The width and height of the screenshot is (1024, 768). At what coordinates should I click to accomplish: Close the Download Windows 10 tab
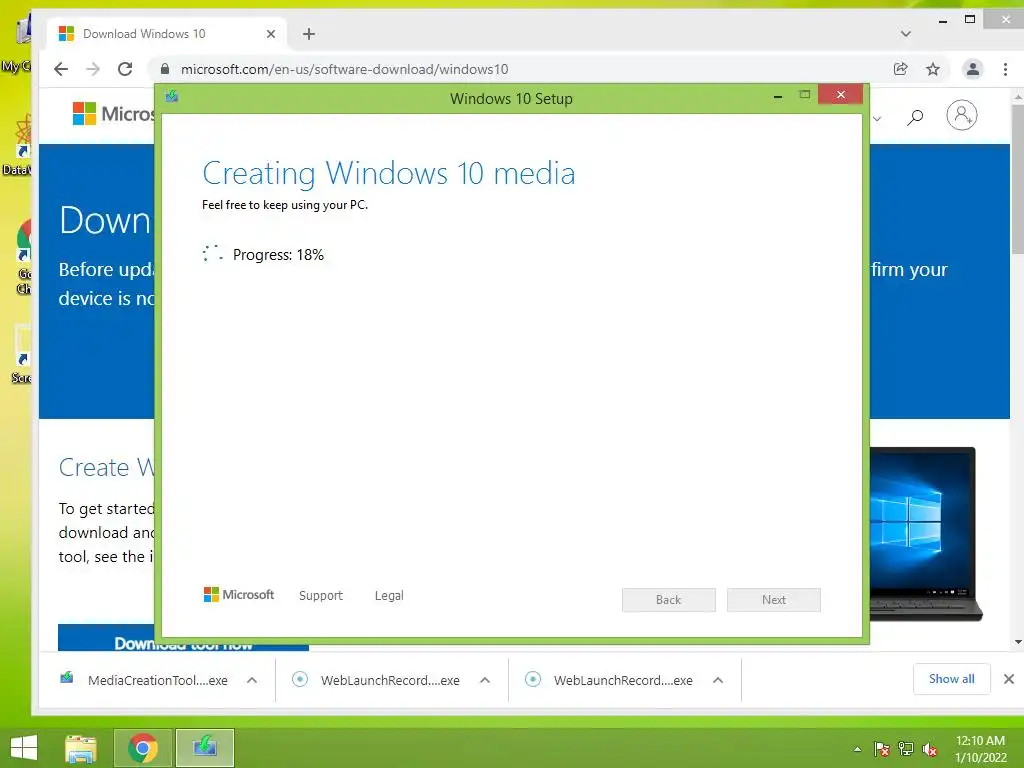click(271, 34)
